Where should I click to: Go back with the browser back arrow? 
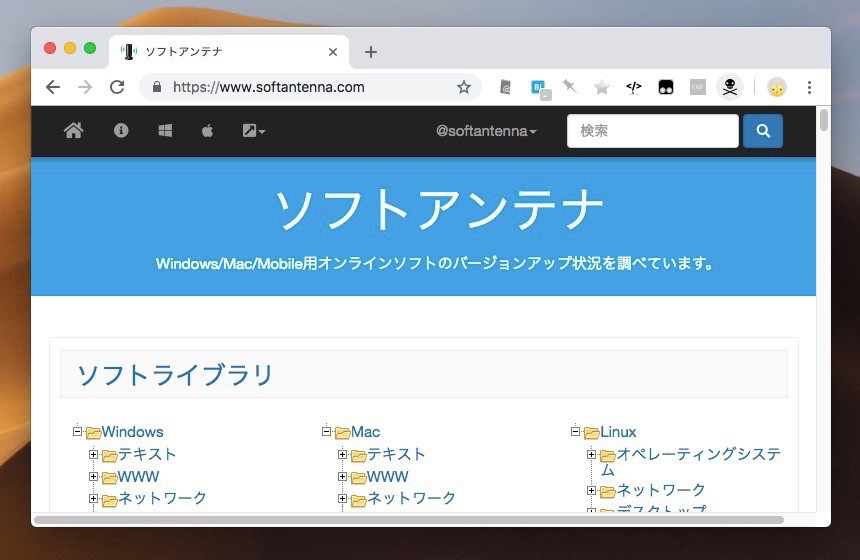coord(53,87)
